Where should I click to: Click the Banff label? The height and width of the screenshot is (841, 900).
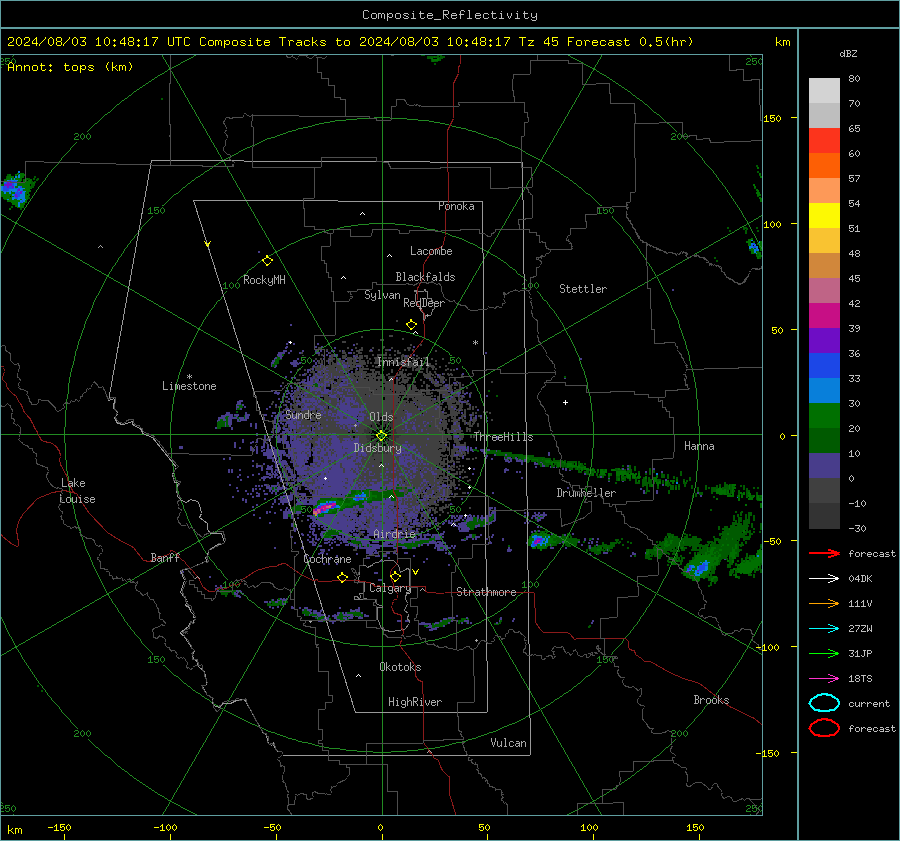click(165, 557)
